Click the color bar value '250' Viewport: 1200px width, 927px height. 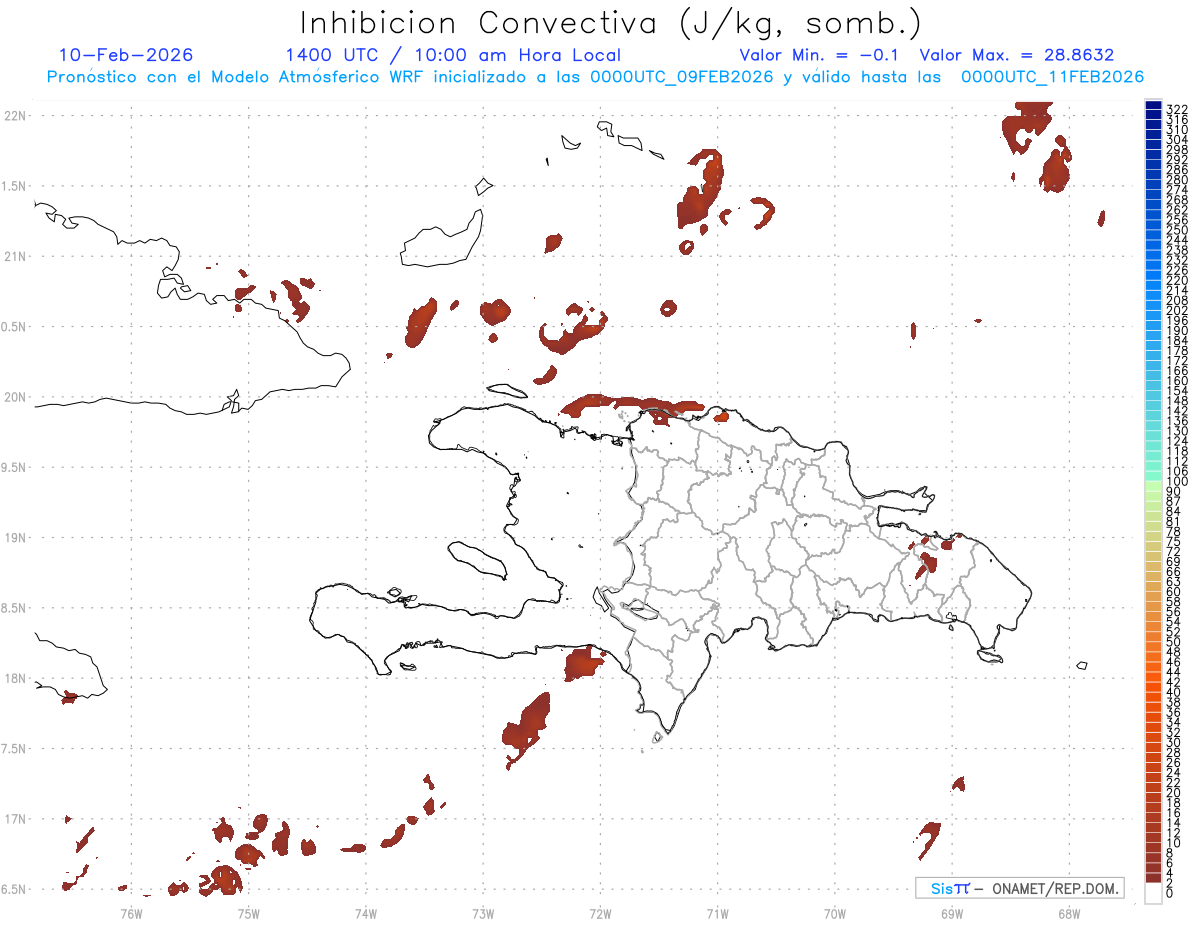[1176, 229]
